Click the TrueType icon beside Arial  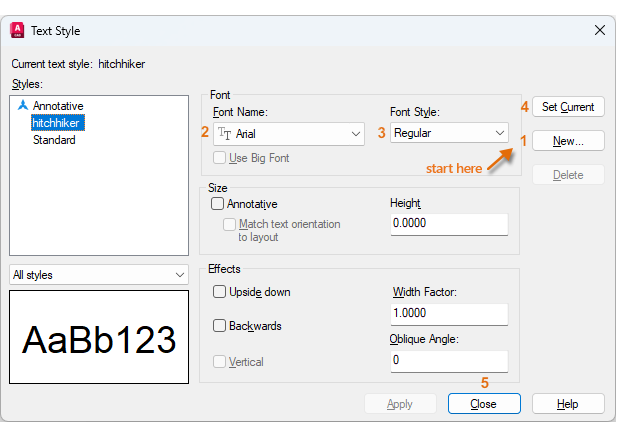225,133
